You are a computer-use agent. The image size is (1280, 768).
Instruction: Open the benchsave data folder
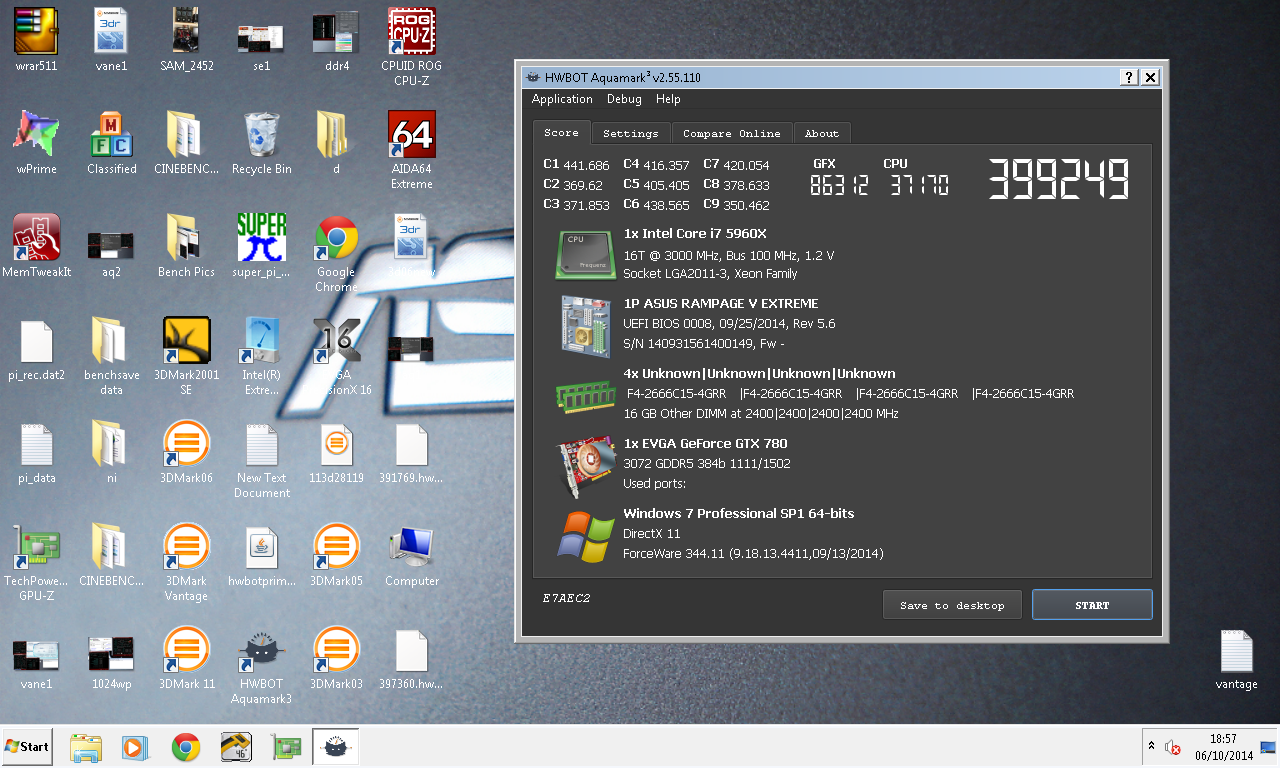coord(111,340)
